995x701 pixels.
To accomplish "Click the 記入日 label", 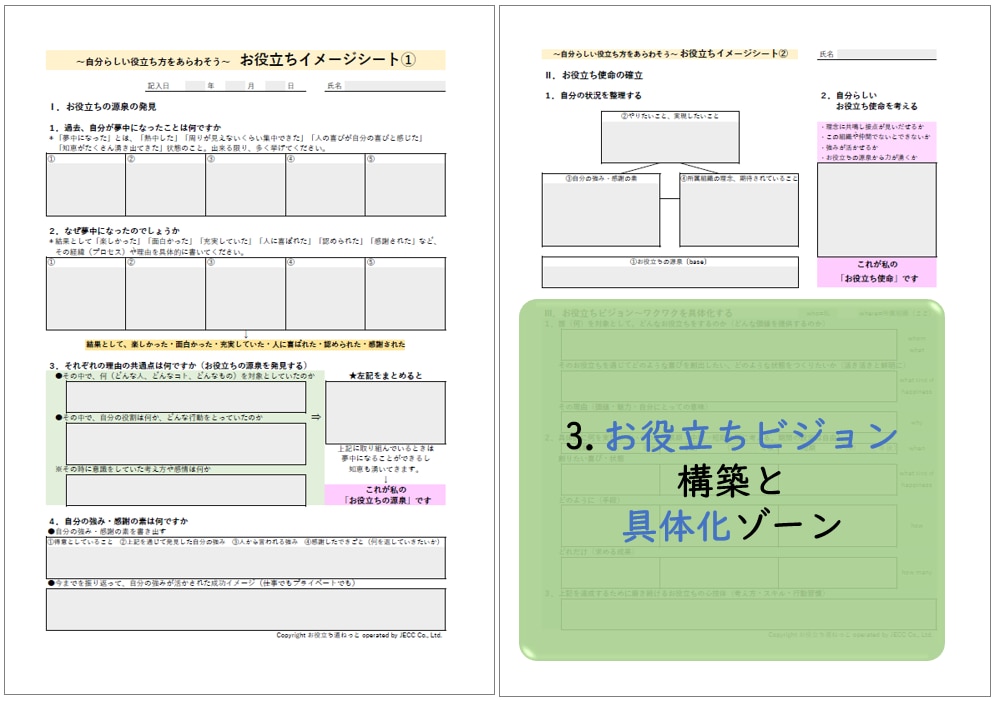I will click(x=159, y=86).
